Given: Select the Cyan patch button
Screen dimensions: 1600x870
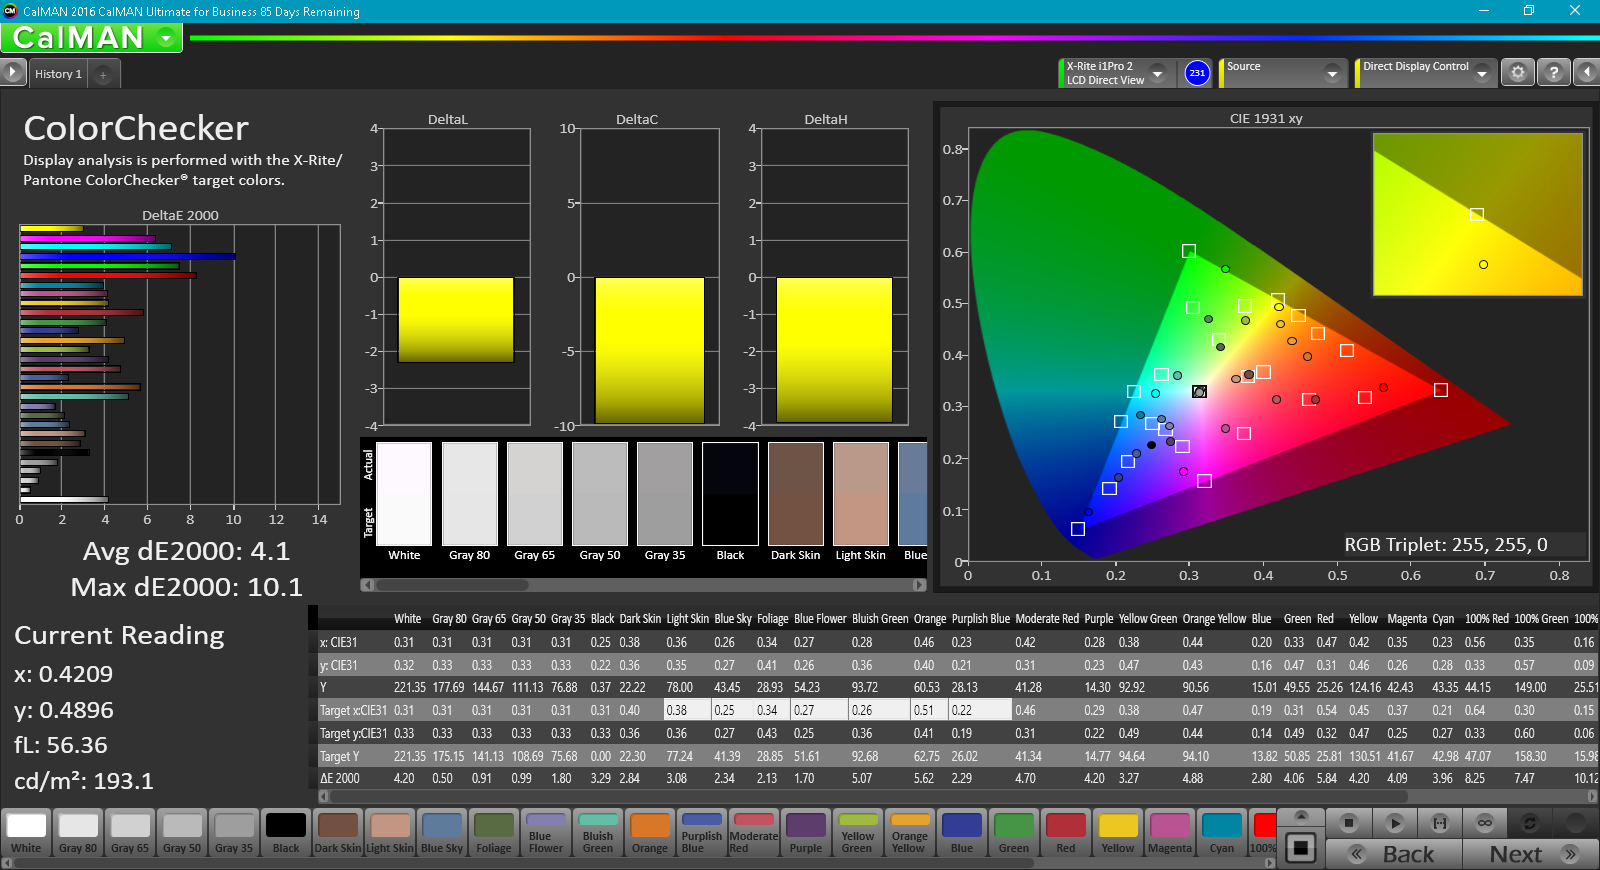Looking at the screenshot, I should [x=1222, y=833].
